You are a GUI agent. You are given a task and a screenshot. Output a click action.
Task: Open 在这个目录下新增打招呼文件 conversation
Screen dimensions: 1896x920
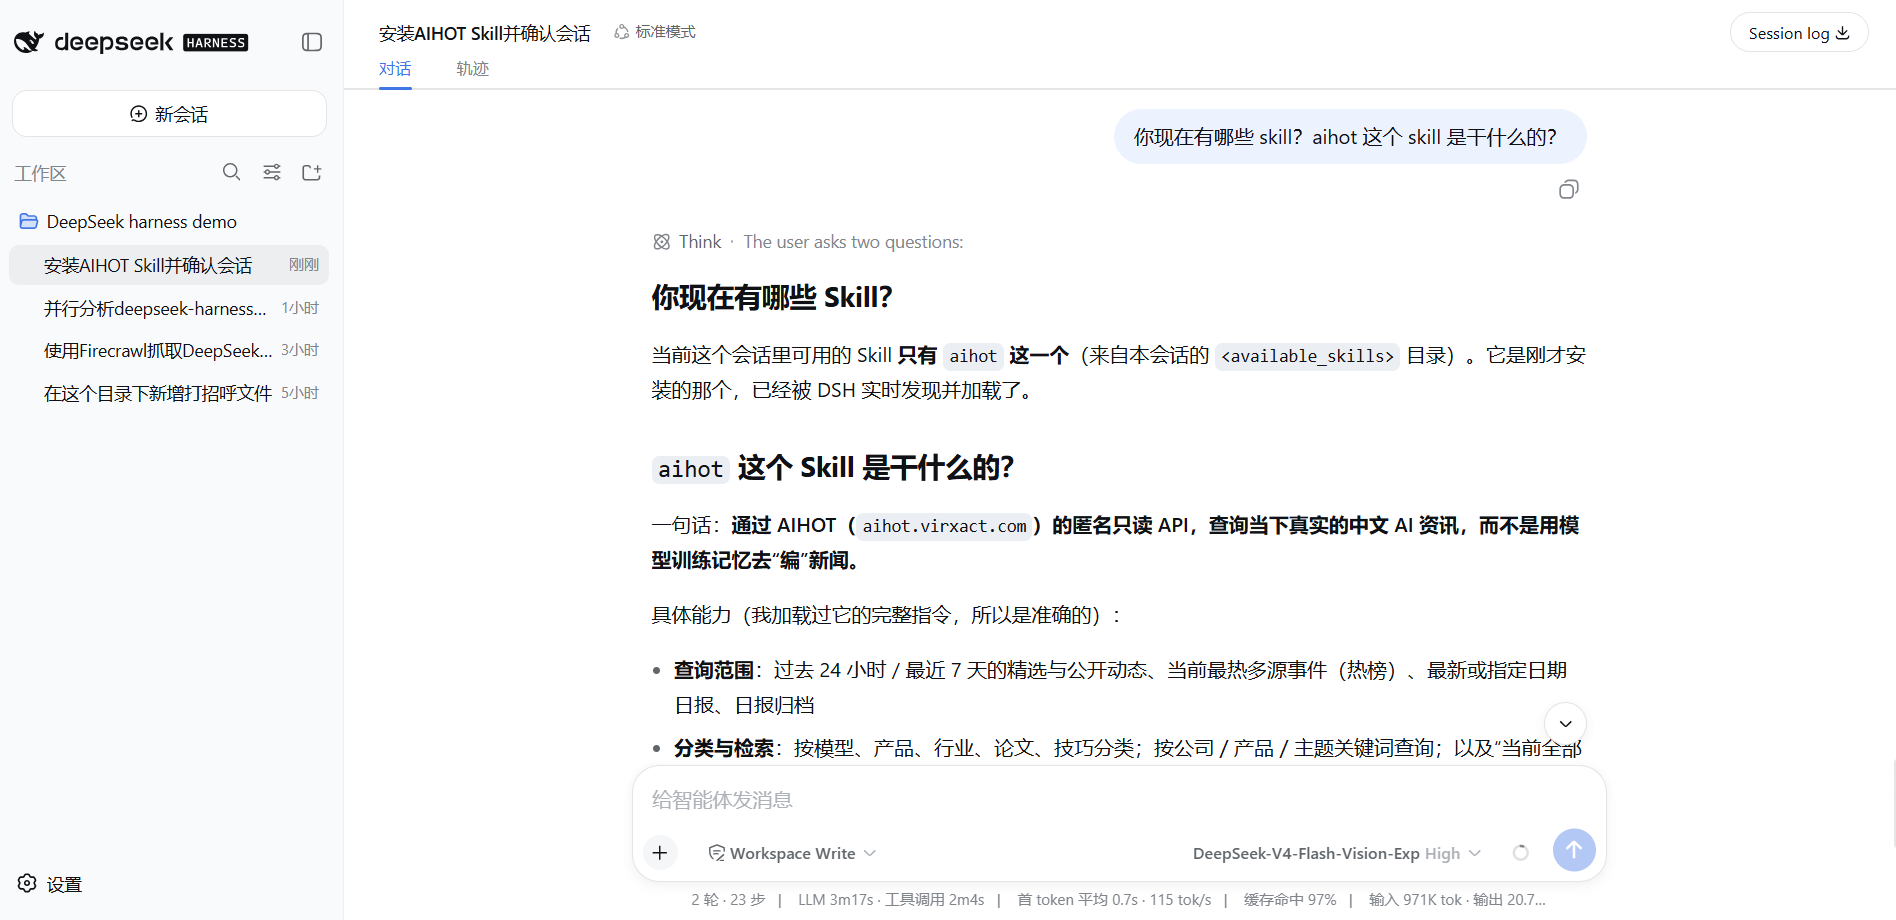coord(169,393)
